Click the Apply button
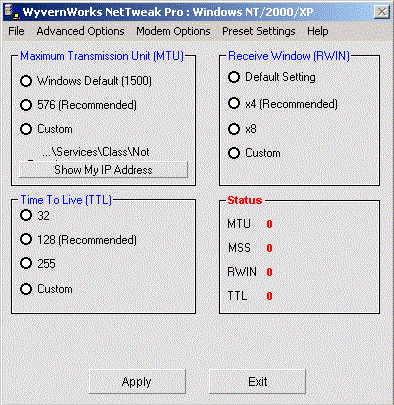 click(137, 381)
